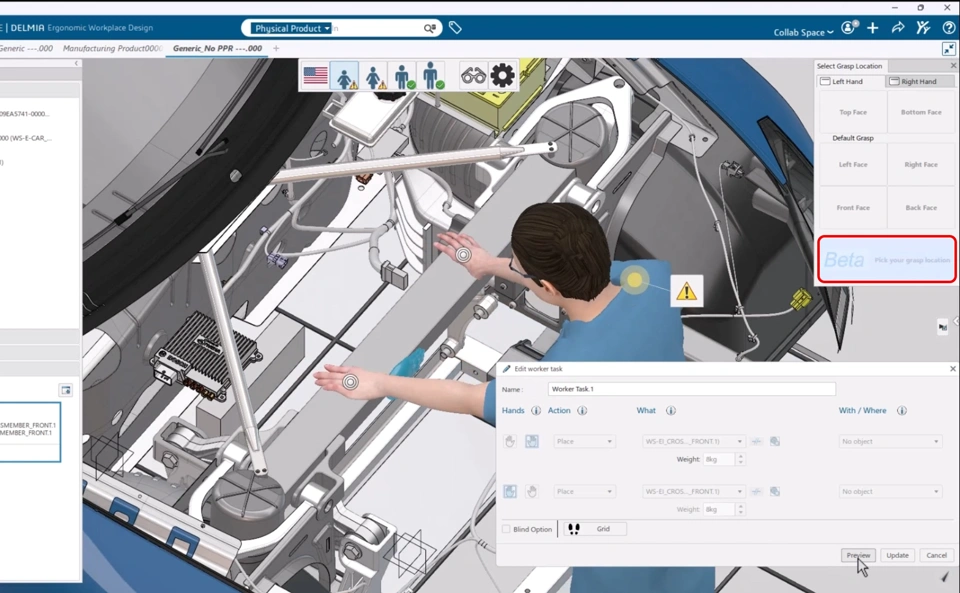Click the Beta Pick your grasp location button
960x593 pixels.
[887, 259]
